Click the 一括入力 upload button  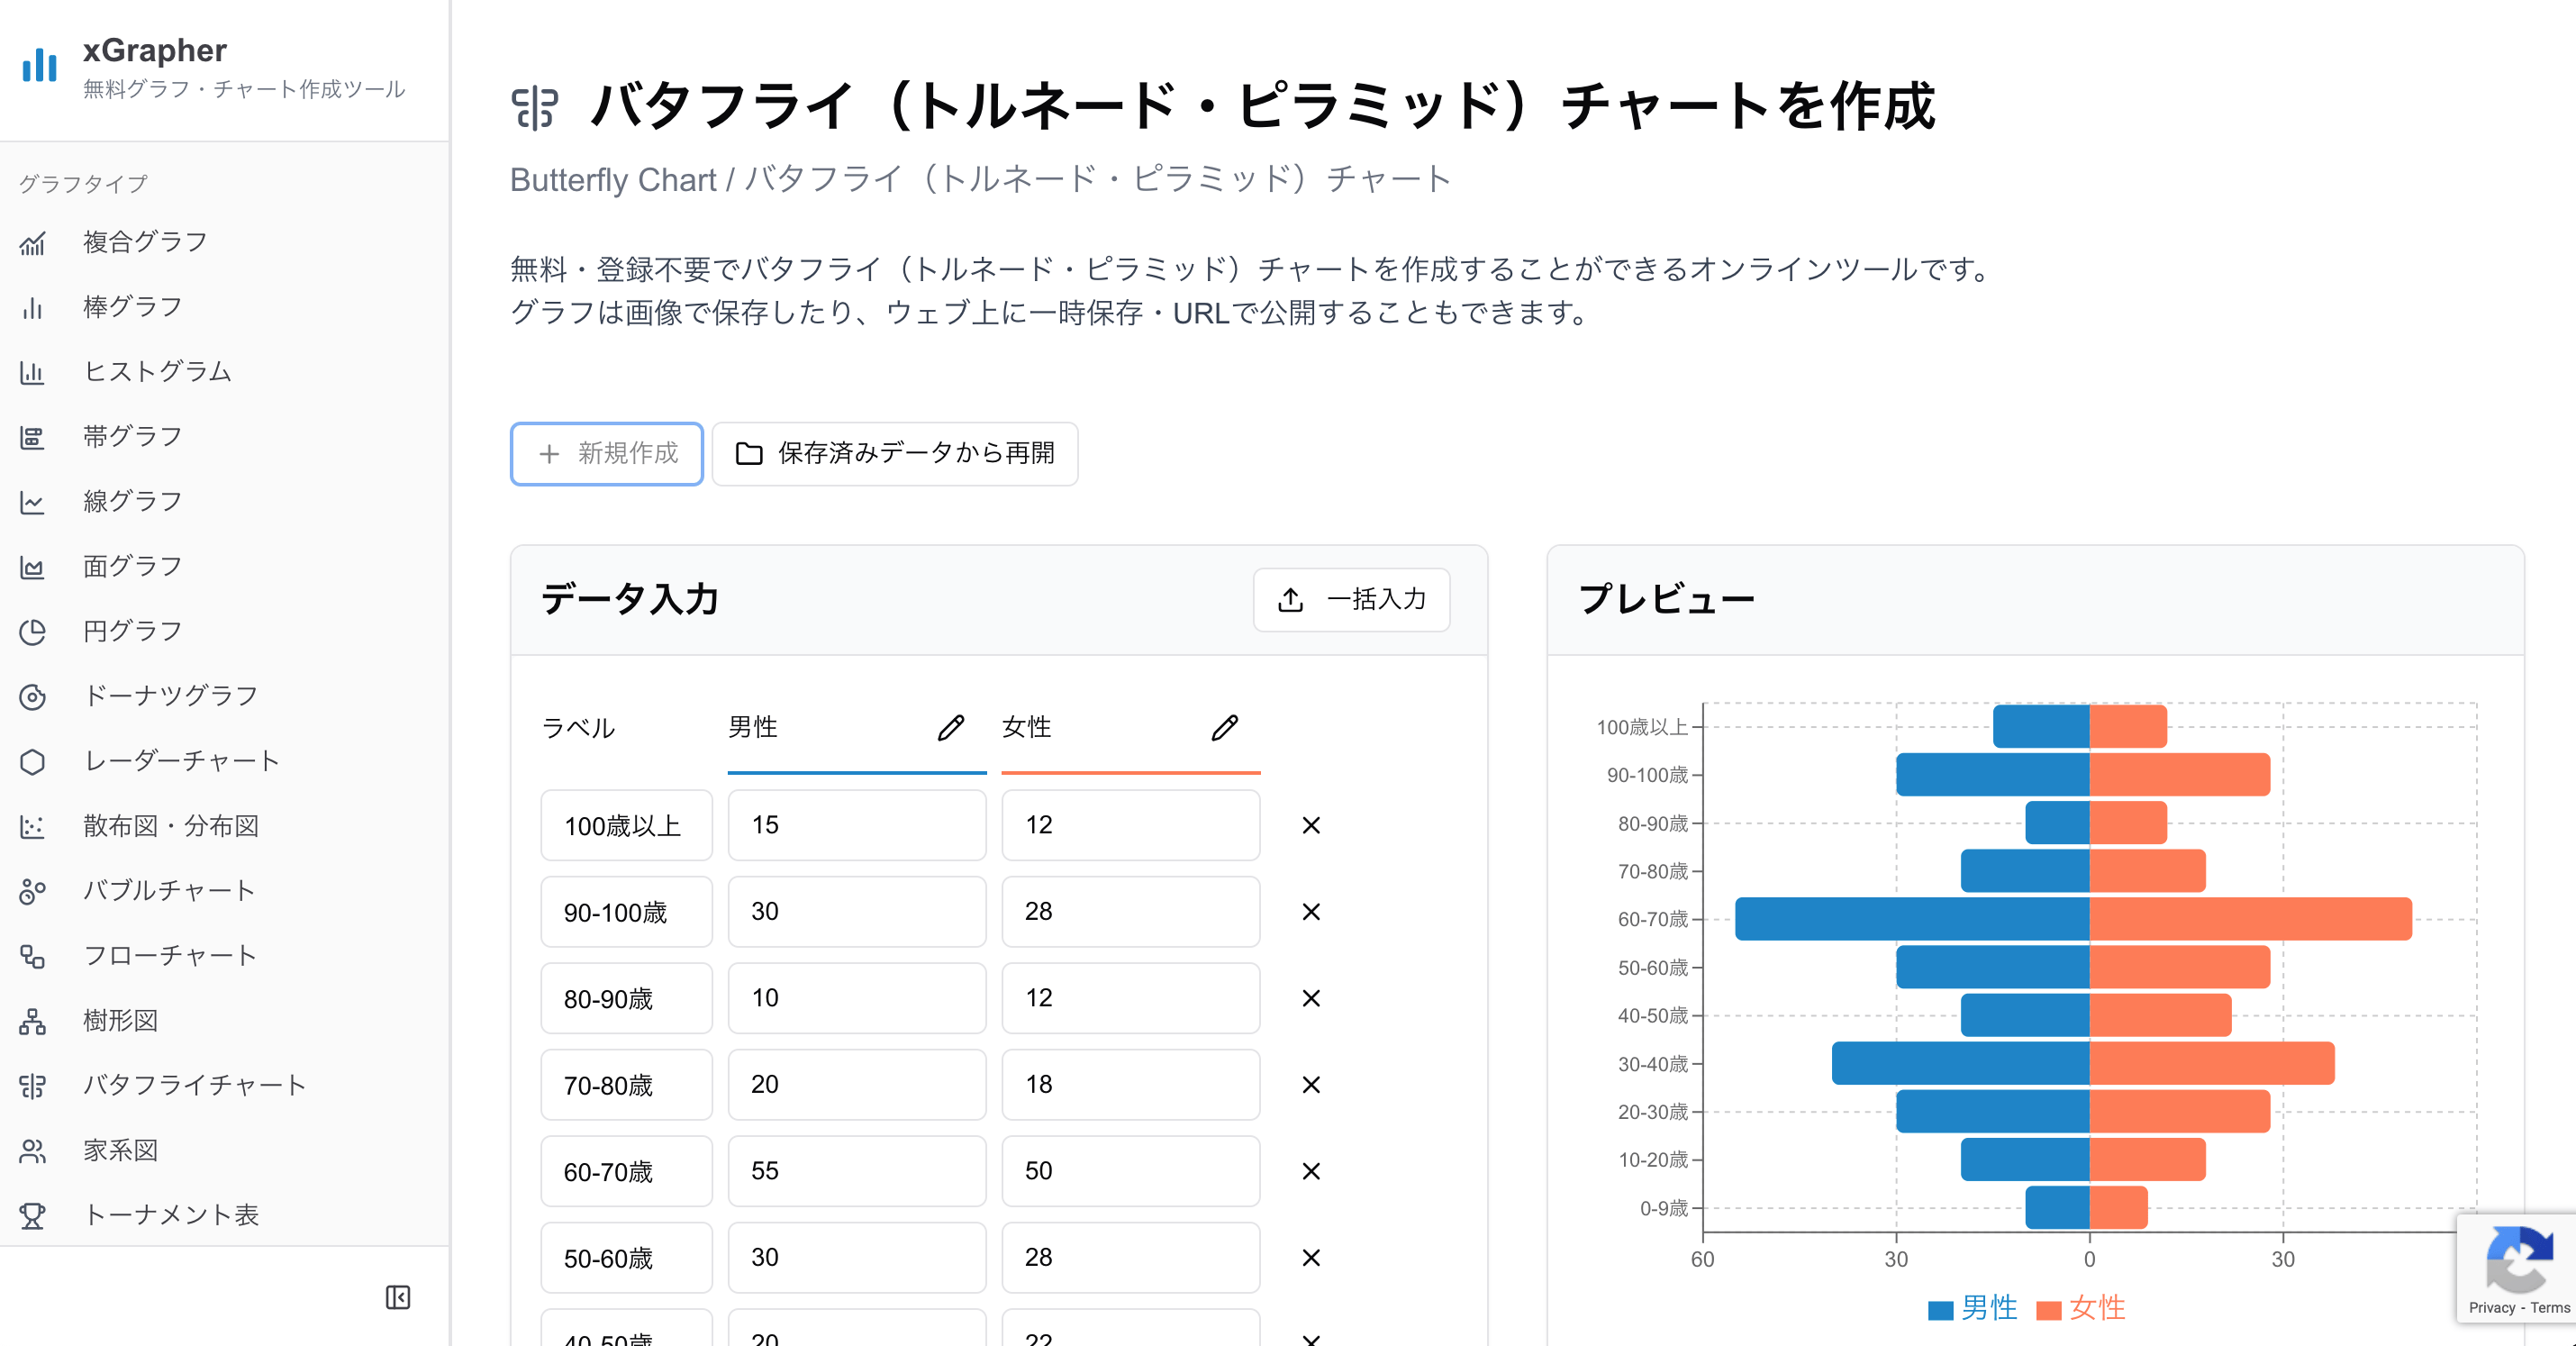[1351, 600]
